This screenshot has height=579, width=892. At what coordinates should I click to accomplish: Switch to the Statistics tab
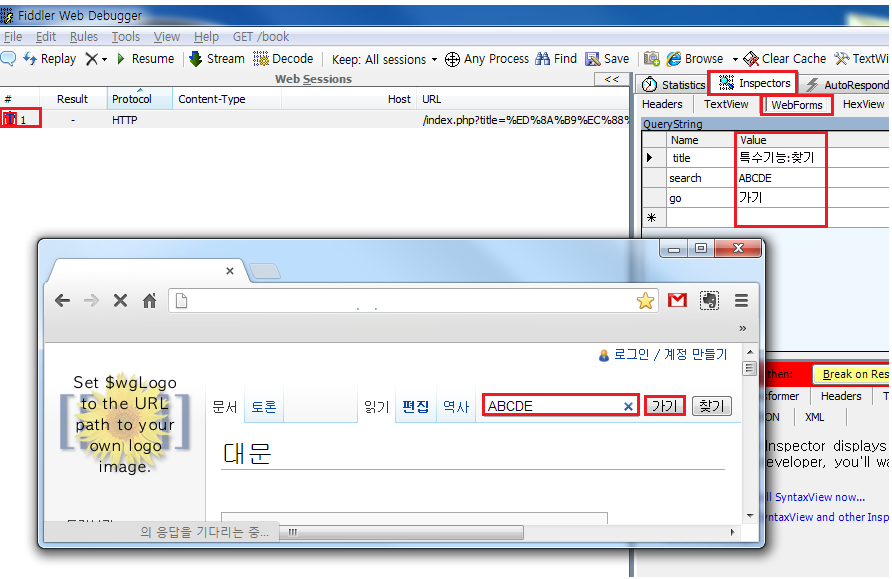tap(674, 85)
